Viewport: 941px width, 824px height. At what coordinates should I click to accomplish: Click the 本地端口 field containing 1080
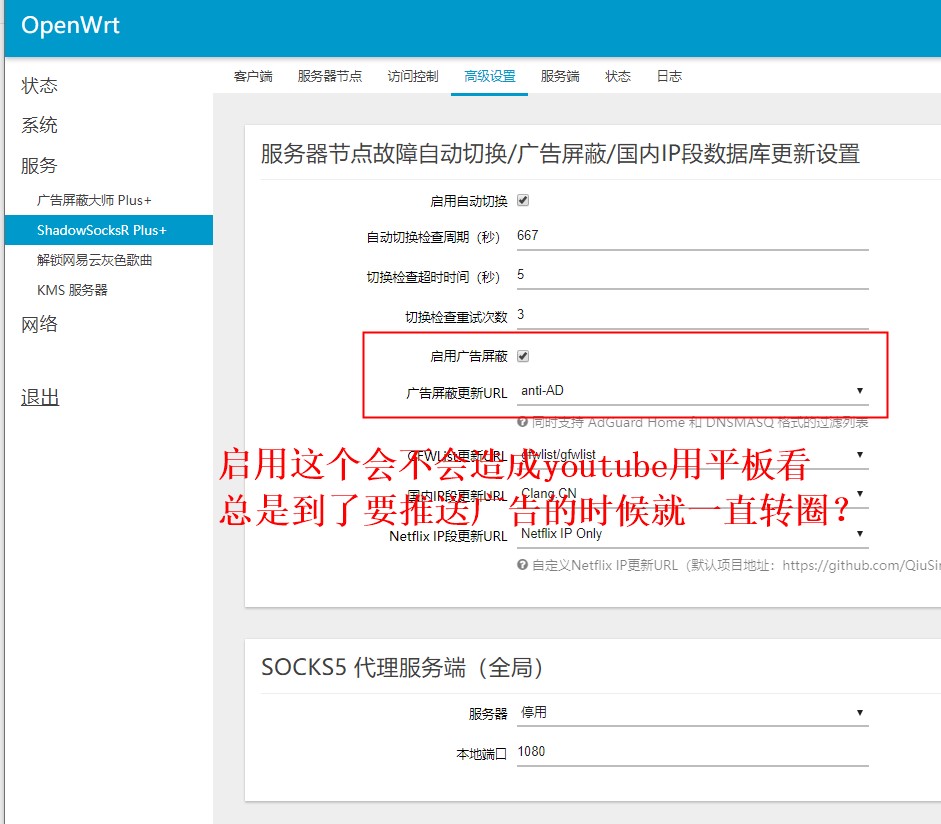pos(690,750)
